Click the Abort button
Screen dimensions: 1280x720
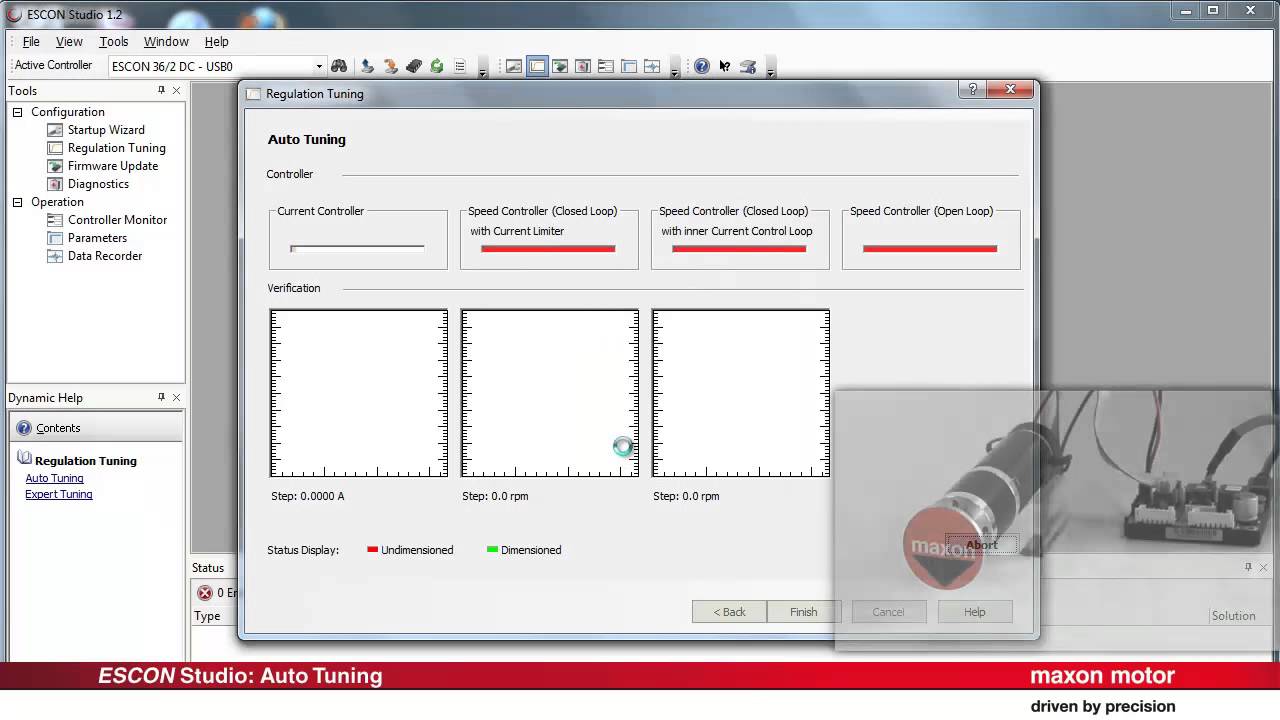(982, 545)
